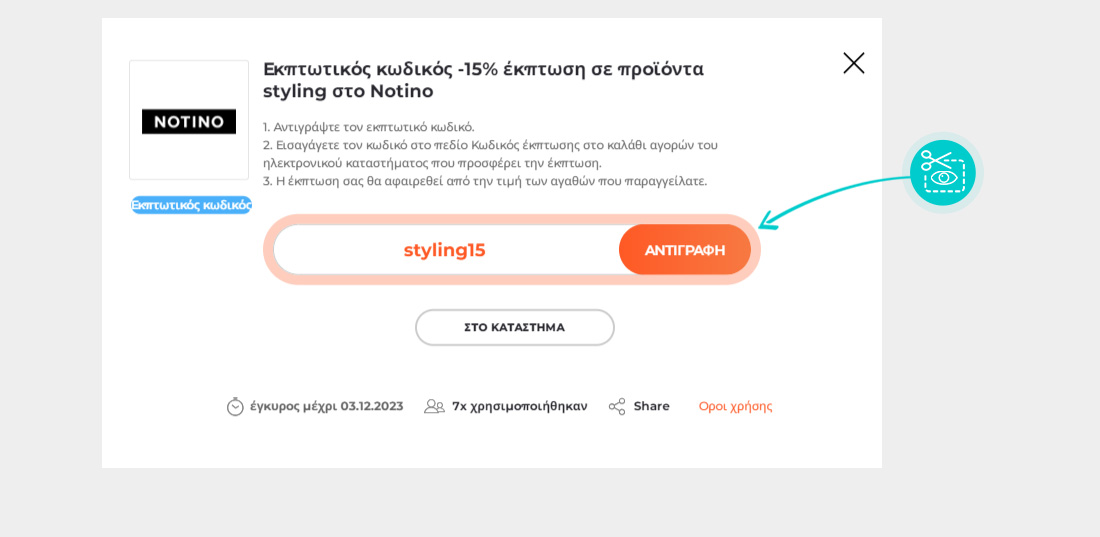The image size is (1100, 537).
Task: Click the 7x χρησιμοποιήθηκαν usage text
Action: pyautogui.click(x=519, y=406)
